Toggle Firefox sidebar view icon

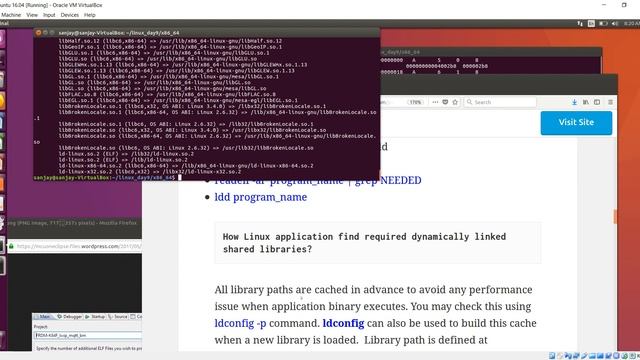[x=597, y=102]
